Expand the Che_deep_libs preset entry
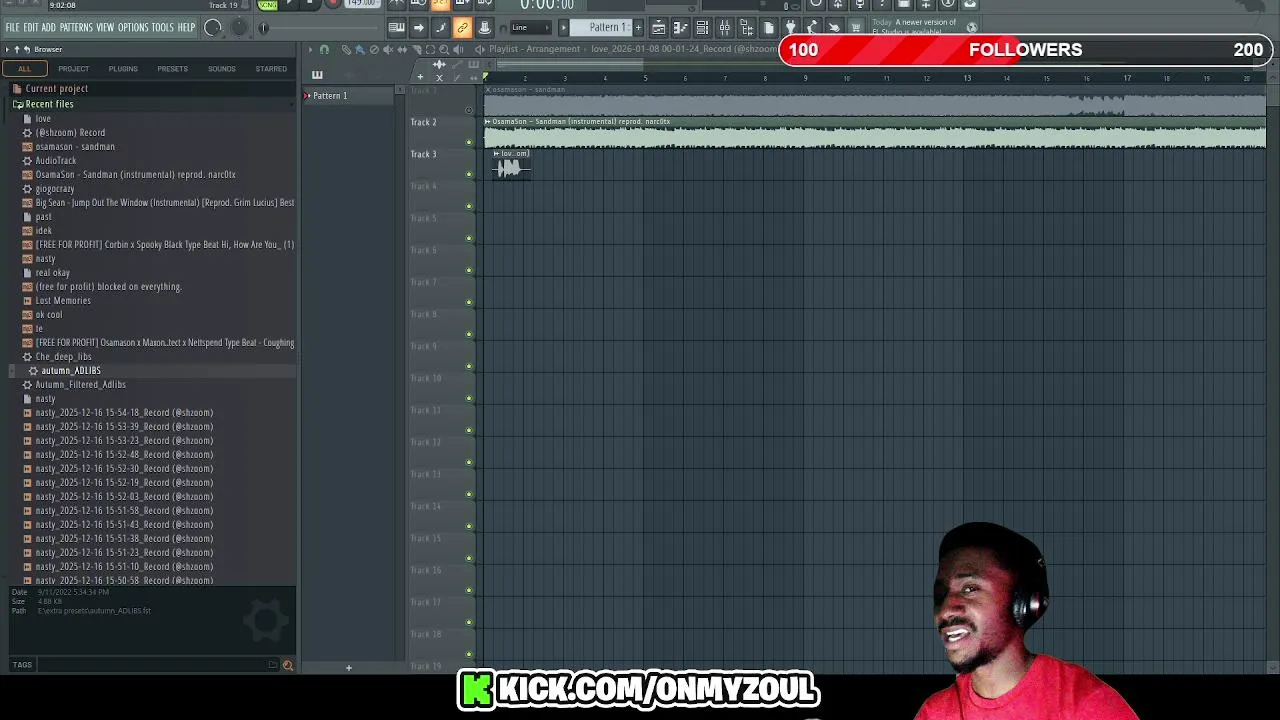1280x720 pixels. click(63, 356)
